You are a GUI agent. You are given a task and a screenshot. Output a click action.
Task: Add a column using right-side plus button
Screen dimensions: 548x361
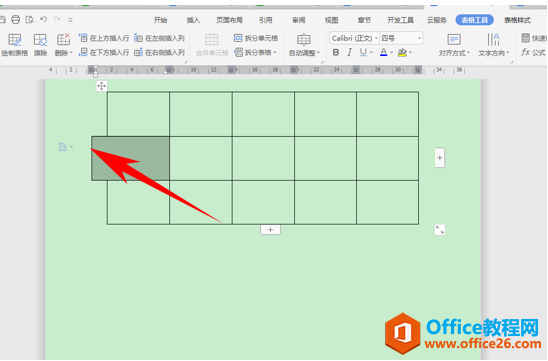(440, 158)
